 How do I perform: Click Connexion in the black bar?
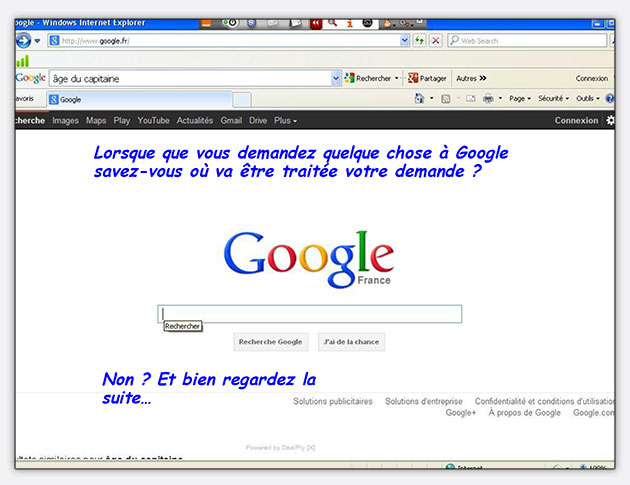(x=576, y=121)
